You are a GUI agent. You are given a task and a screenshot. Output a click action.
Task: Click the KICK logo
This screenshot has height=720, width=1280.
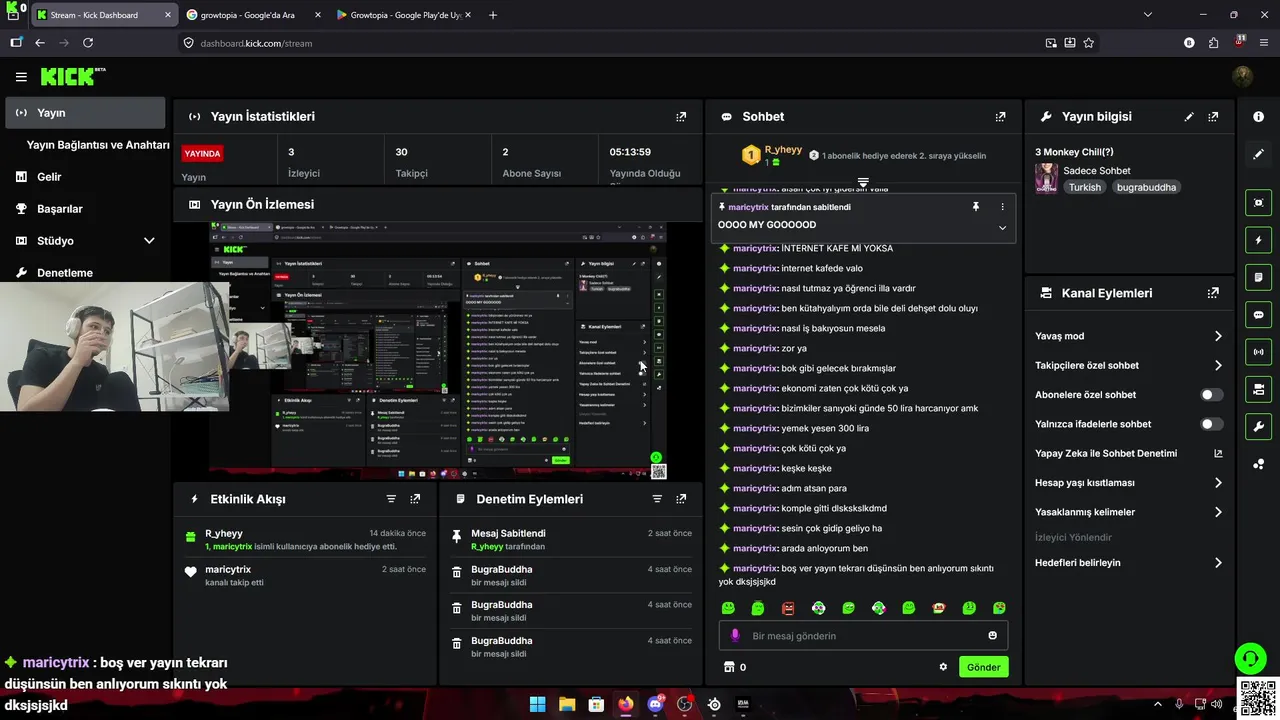(x=72, y=76)
